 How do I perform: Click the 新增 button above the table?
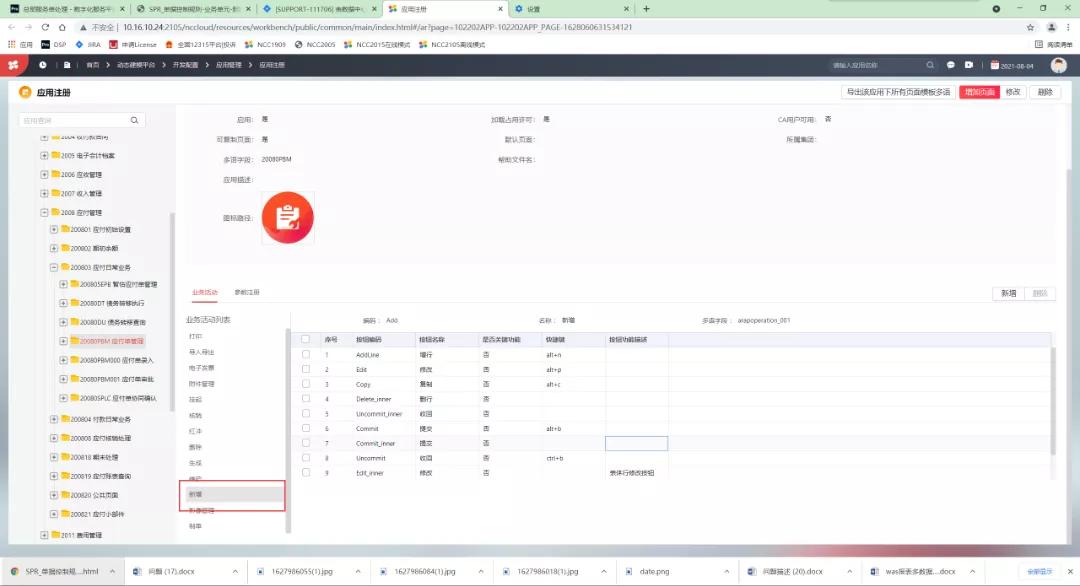pos(1008,293)
